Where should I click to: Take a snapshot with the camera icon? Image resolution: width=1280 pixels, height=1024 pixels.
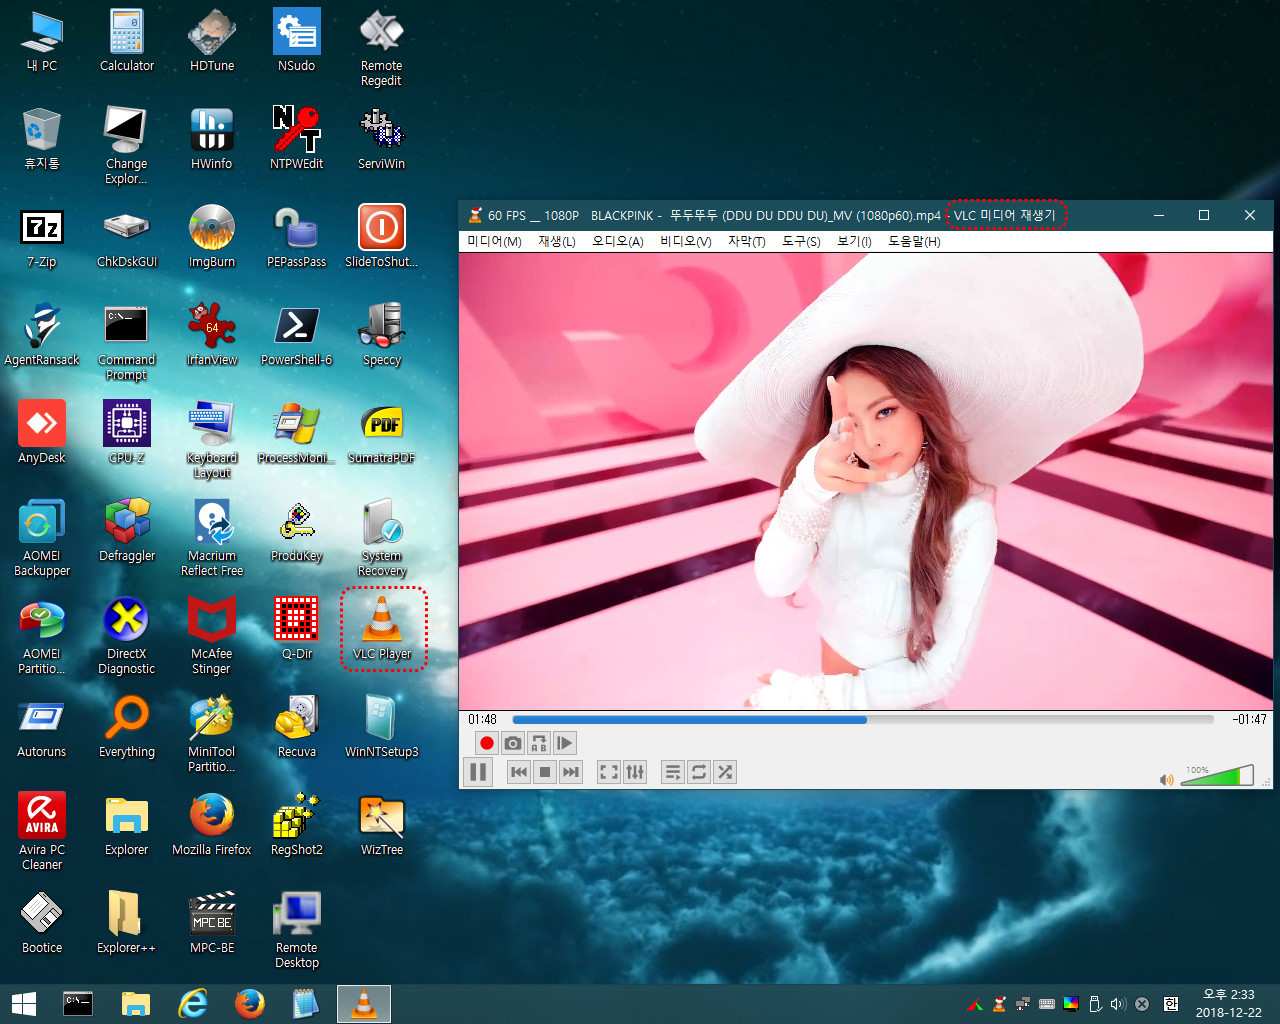tap(513, 743)
